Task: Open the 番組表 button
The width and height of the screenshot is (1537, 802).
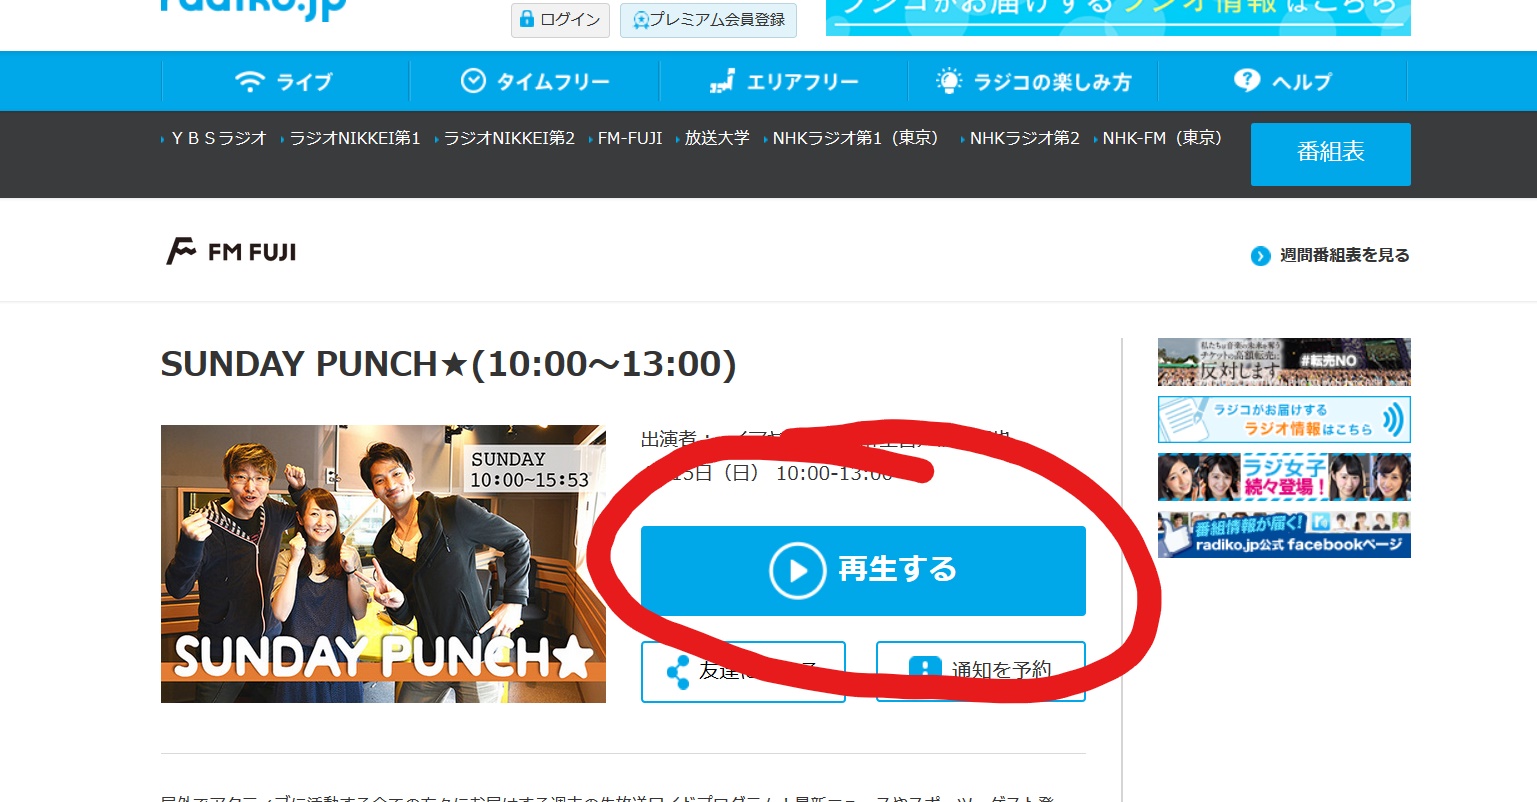Action: [x=1330, y=154]
